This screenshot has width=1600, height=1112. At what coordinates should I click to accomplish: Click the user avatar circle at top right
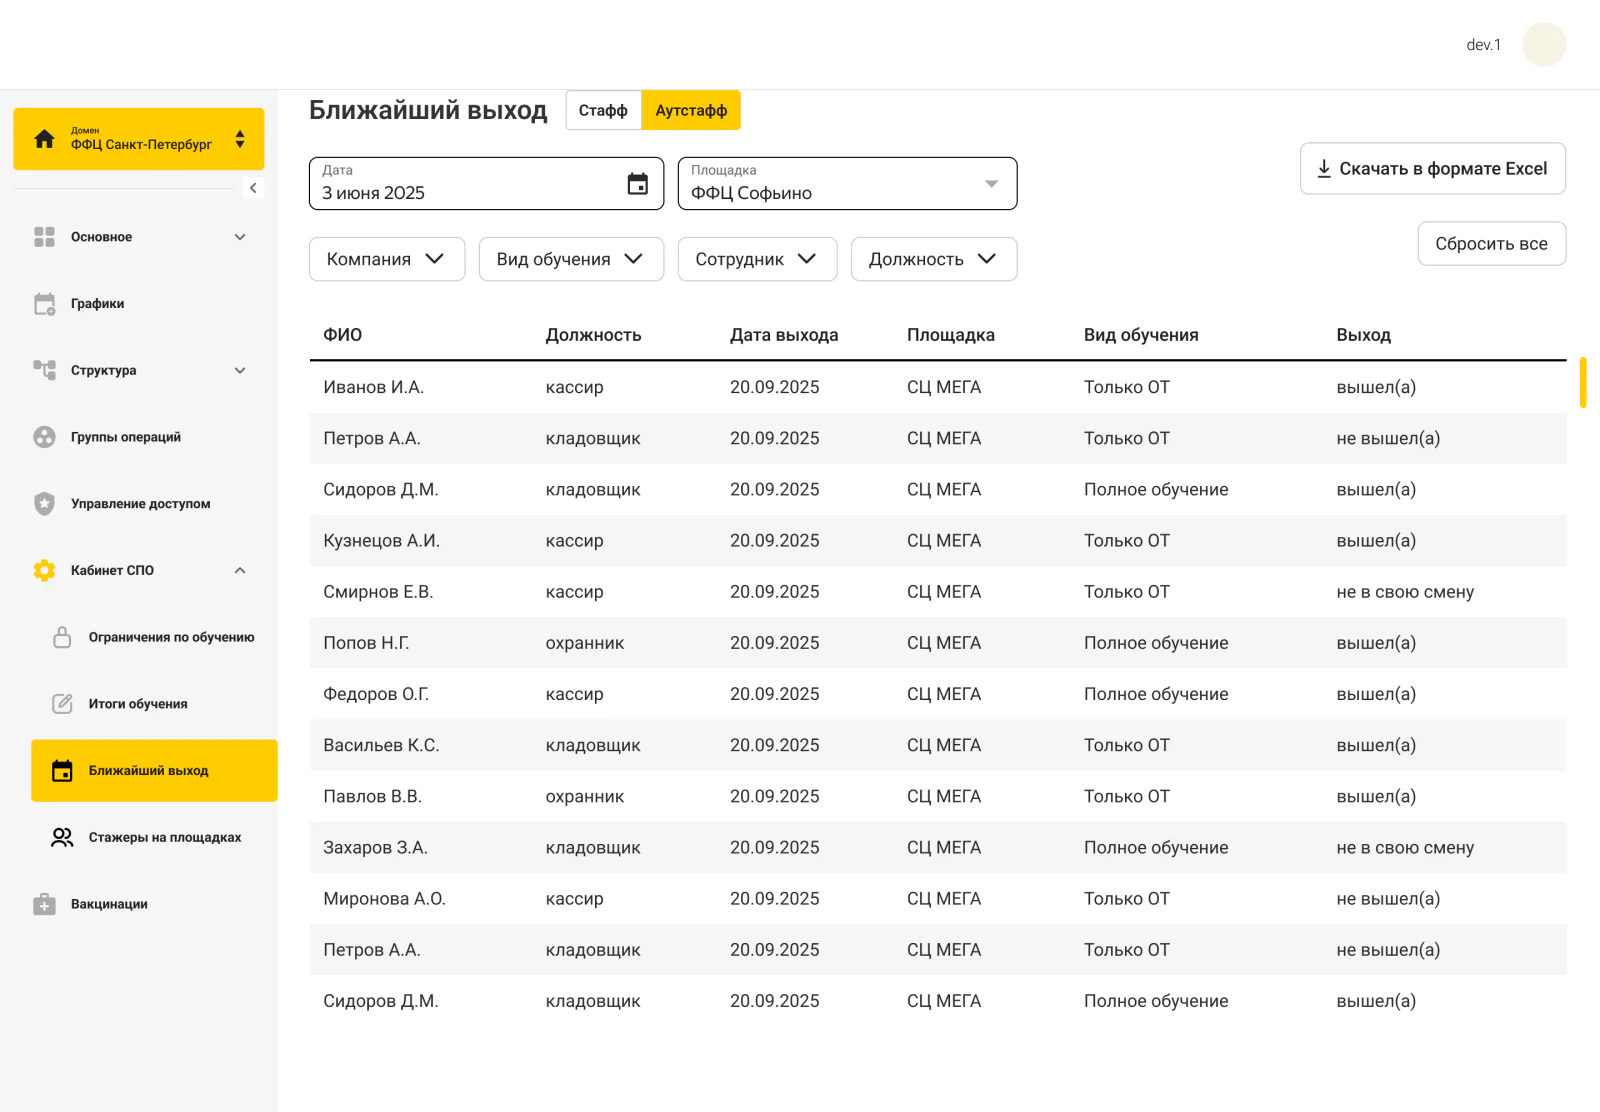pyautogui.click(x=1544, y=45)
